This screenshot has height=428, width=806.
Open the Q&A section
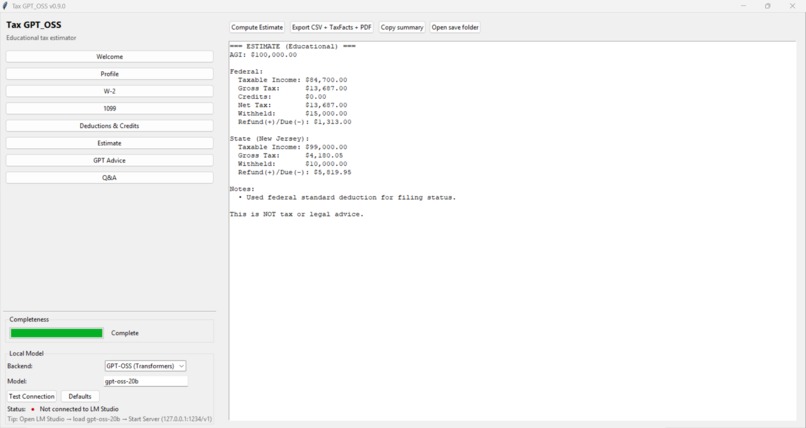(x=109, y=178)
